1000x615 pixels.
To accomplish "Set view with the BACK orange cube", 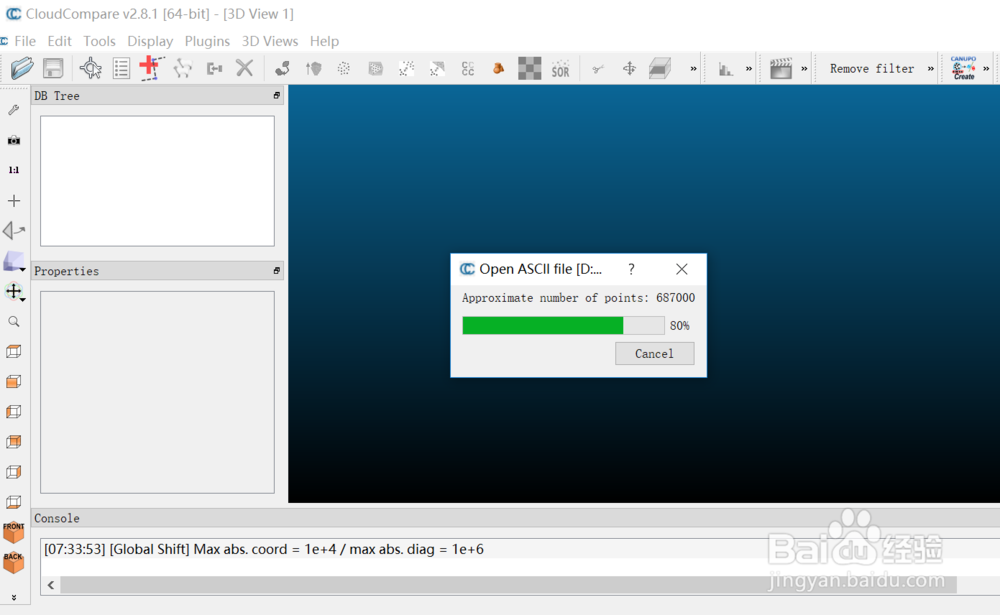I will (13, 562).
